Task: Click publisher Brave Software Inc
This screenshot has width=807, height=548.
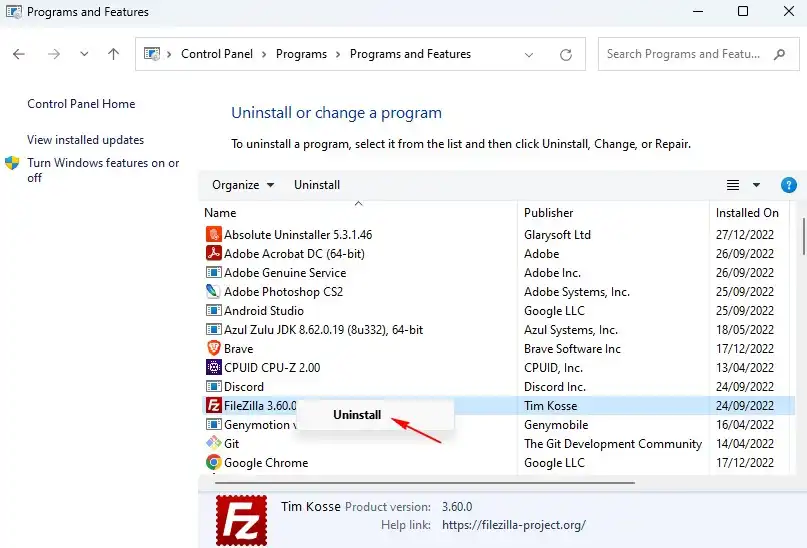Action: (x=572, y=349)
